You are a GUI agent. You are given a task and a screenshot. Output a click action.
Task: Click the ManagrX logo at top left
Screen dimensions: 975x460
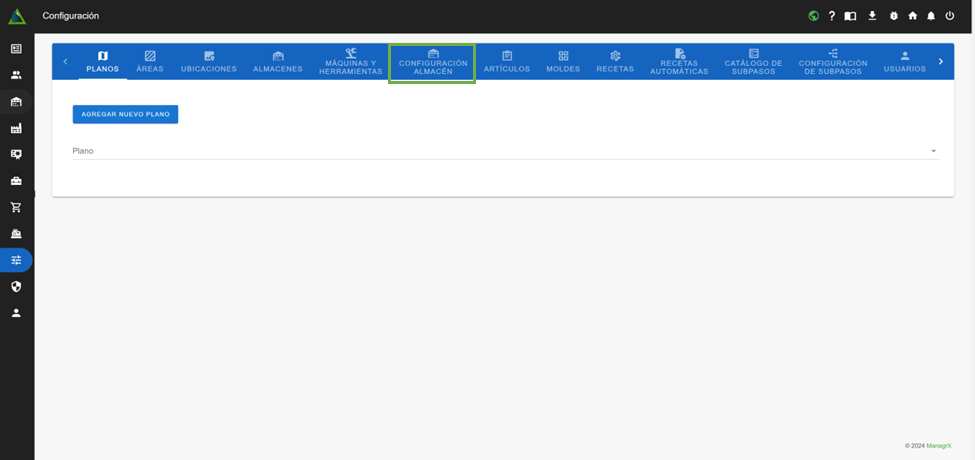[x=17, y=16]
